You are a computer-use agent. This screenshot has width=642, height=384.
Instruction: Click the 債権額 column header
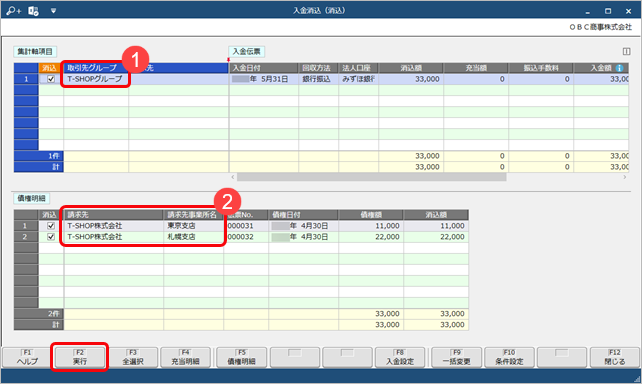pos(371,215)
